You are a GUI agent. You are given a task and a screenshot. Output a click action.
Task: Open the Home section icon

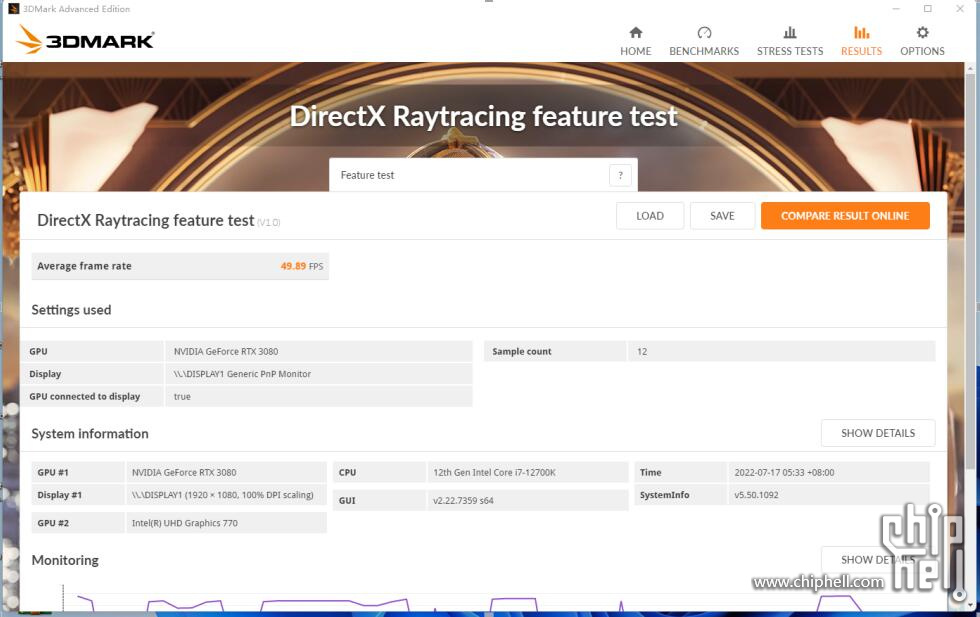tap(636, 33)
